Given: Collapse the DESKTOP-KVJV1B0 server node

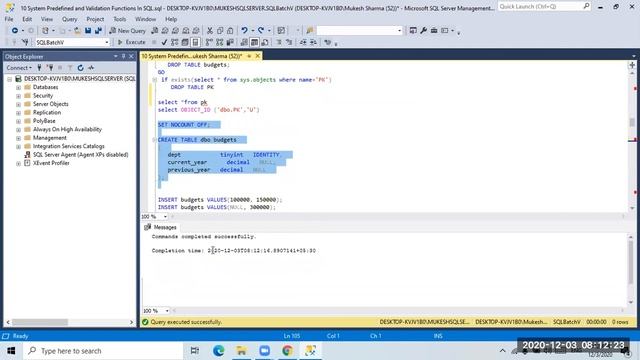Looking at the screenshot, I should click(x=9, y=79).
